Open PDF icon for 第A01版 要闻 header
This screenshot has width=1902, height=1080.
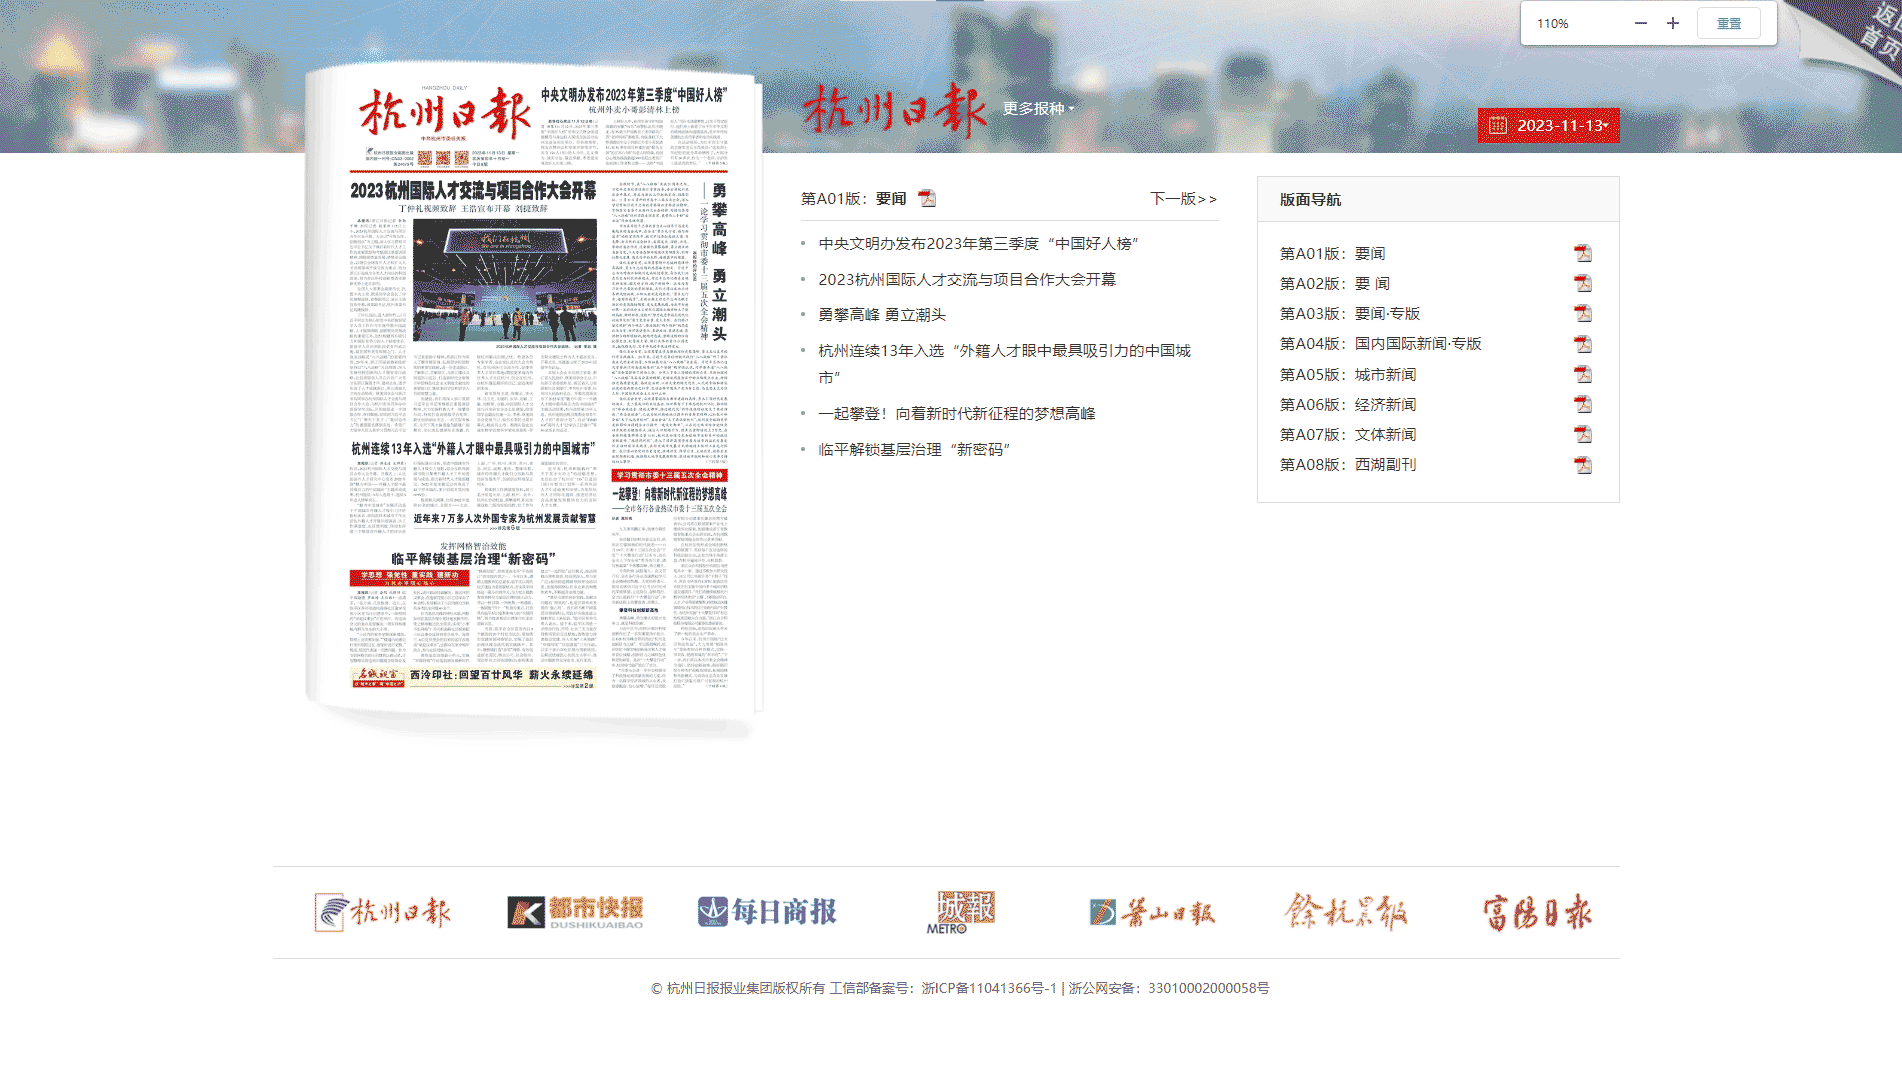coord(927,198)
